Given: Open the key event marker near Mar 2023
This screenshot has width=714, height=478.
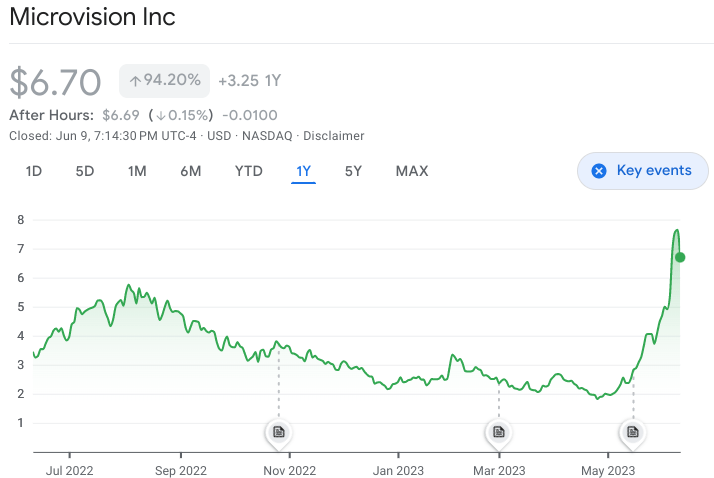Looking at the screenshot, I should pos(497,432).
